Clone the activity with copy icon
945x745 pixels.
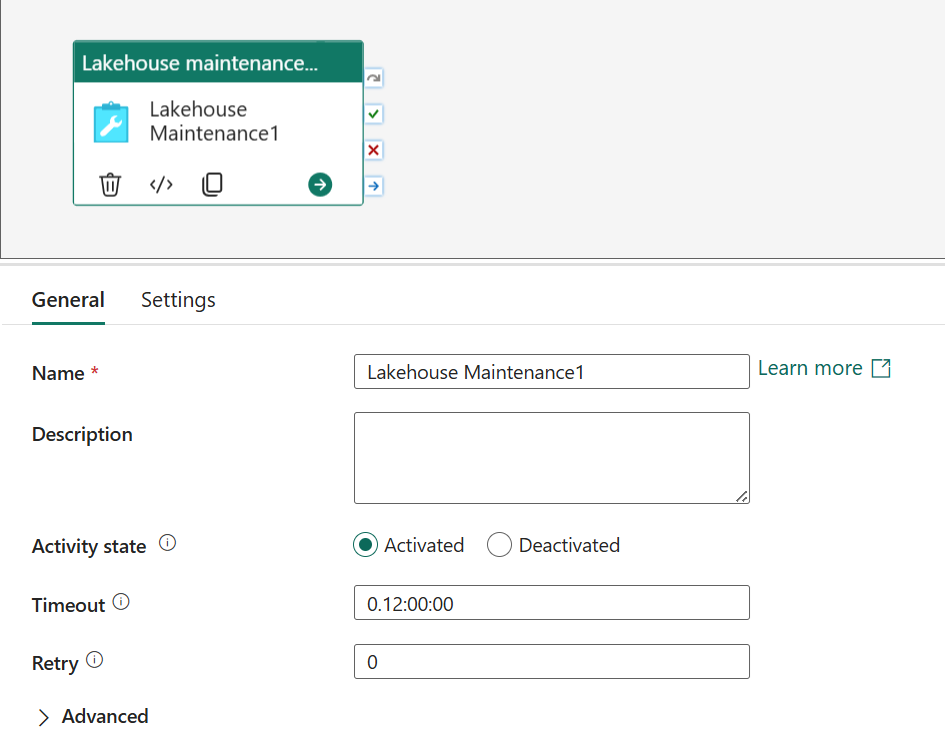click(212, 184)
